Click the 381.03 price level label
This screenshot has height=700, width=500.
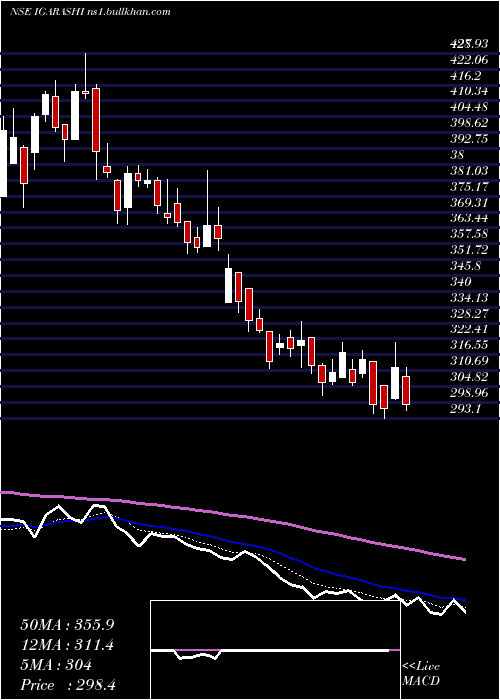point(469,170)
